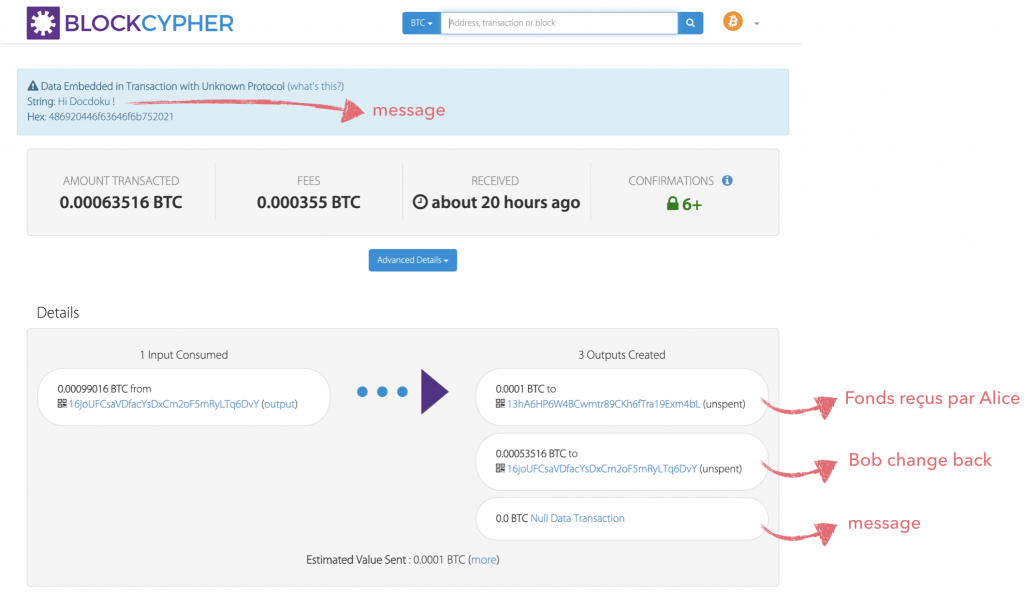The image size is (1024, 593).
Task: Click the Null Data Transaction link
Action: [577, 518]
